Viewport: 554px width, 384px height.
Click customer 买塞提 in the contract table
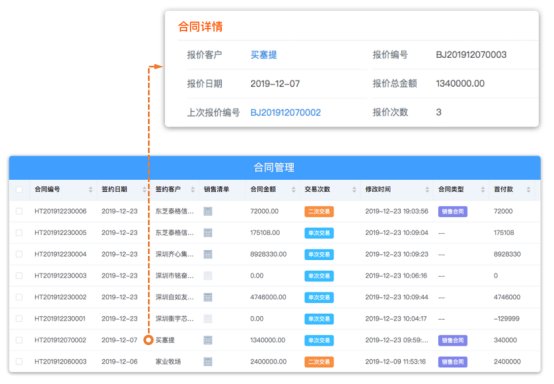pyautogui.click(x=165, y=340)
